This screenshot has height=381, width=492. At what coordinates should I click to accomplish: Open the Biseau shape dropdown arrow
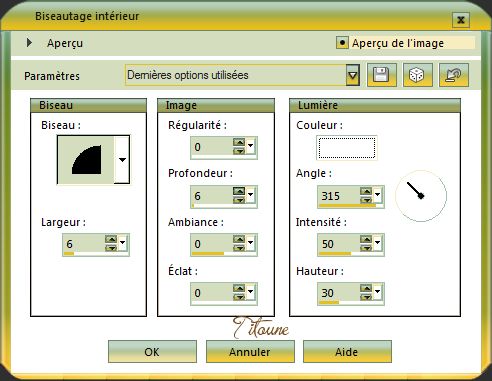[x=122, y=159]
